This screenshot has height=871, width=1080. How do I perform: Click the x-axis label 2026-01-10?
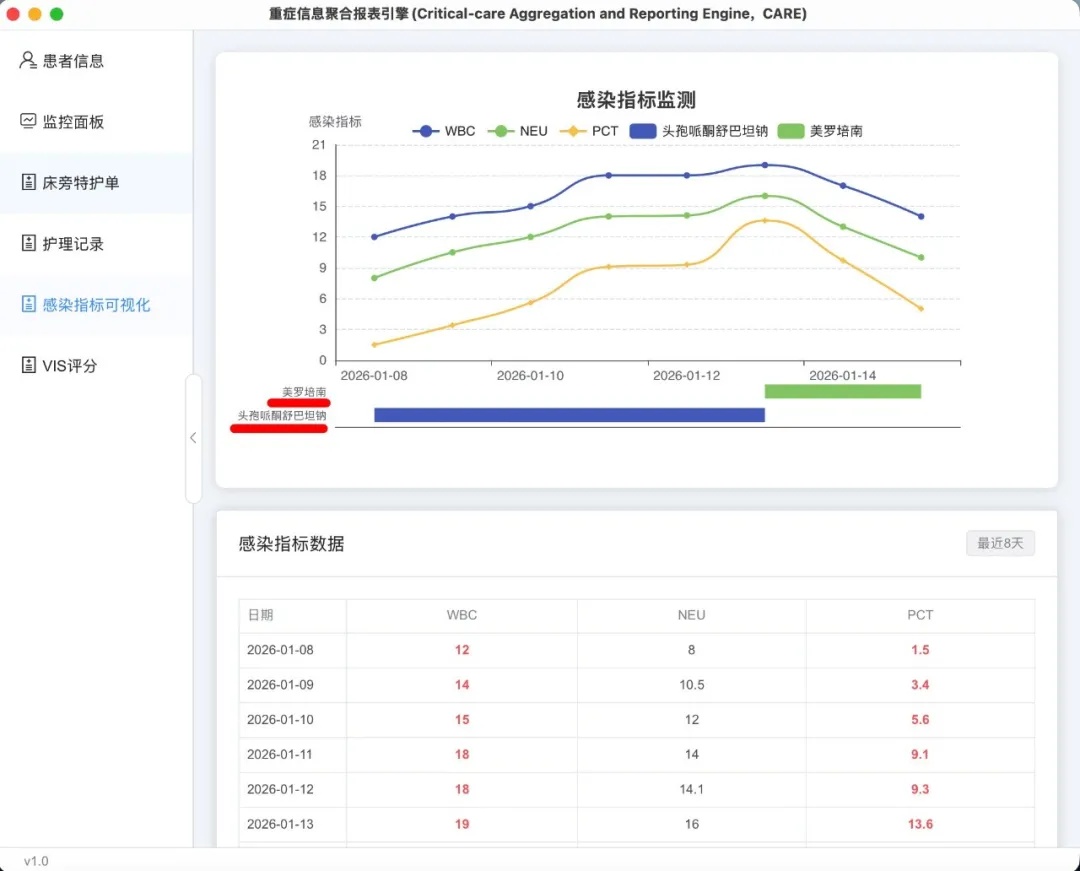pyautogui.click(x=530, y=375)
